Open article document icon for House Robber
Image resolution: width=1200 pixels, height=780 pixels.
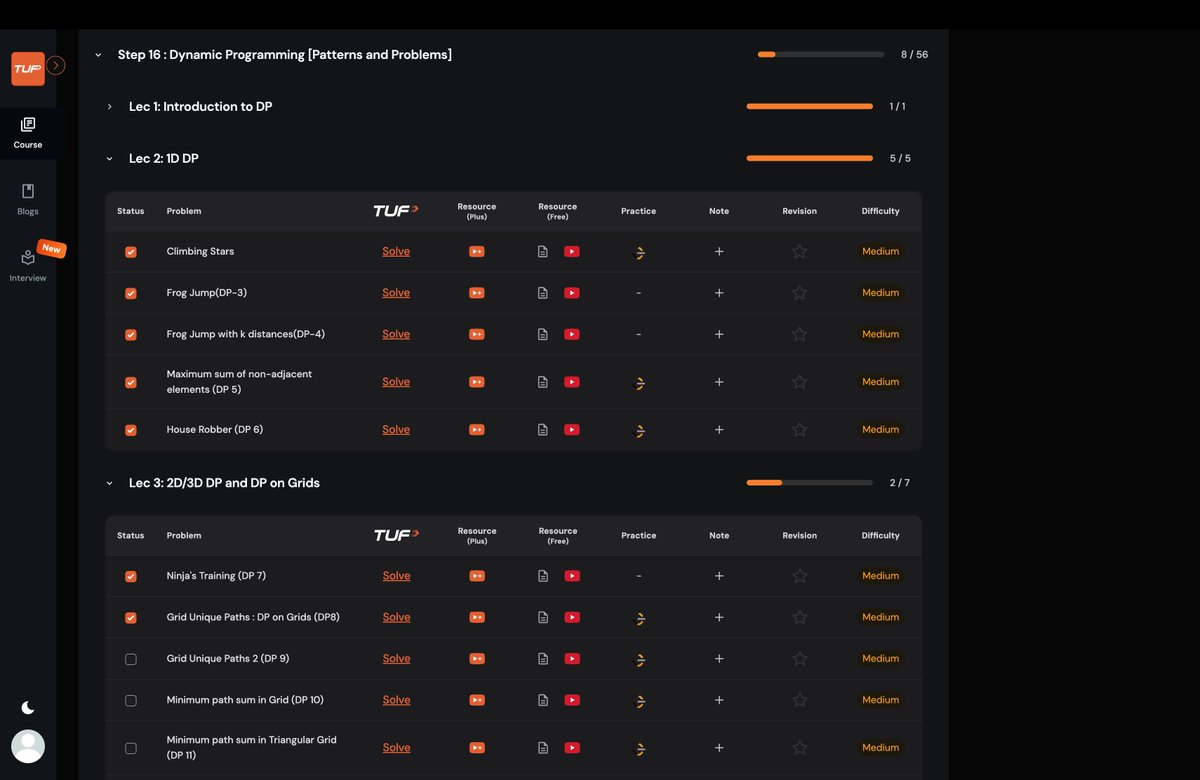tap(543, 430)
